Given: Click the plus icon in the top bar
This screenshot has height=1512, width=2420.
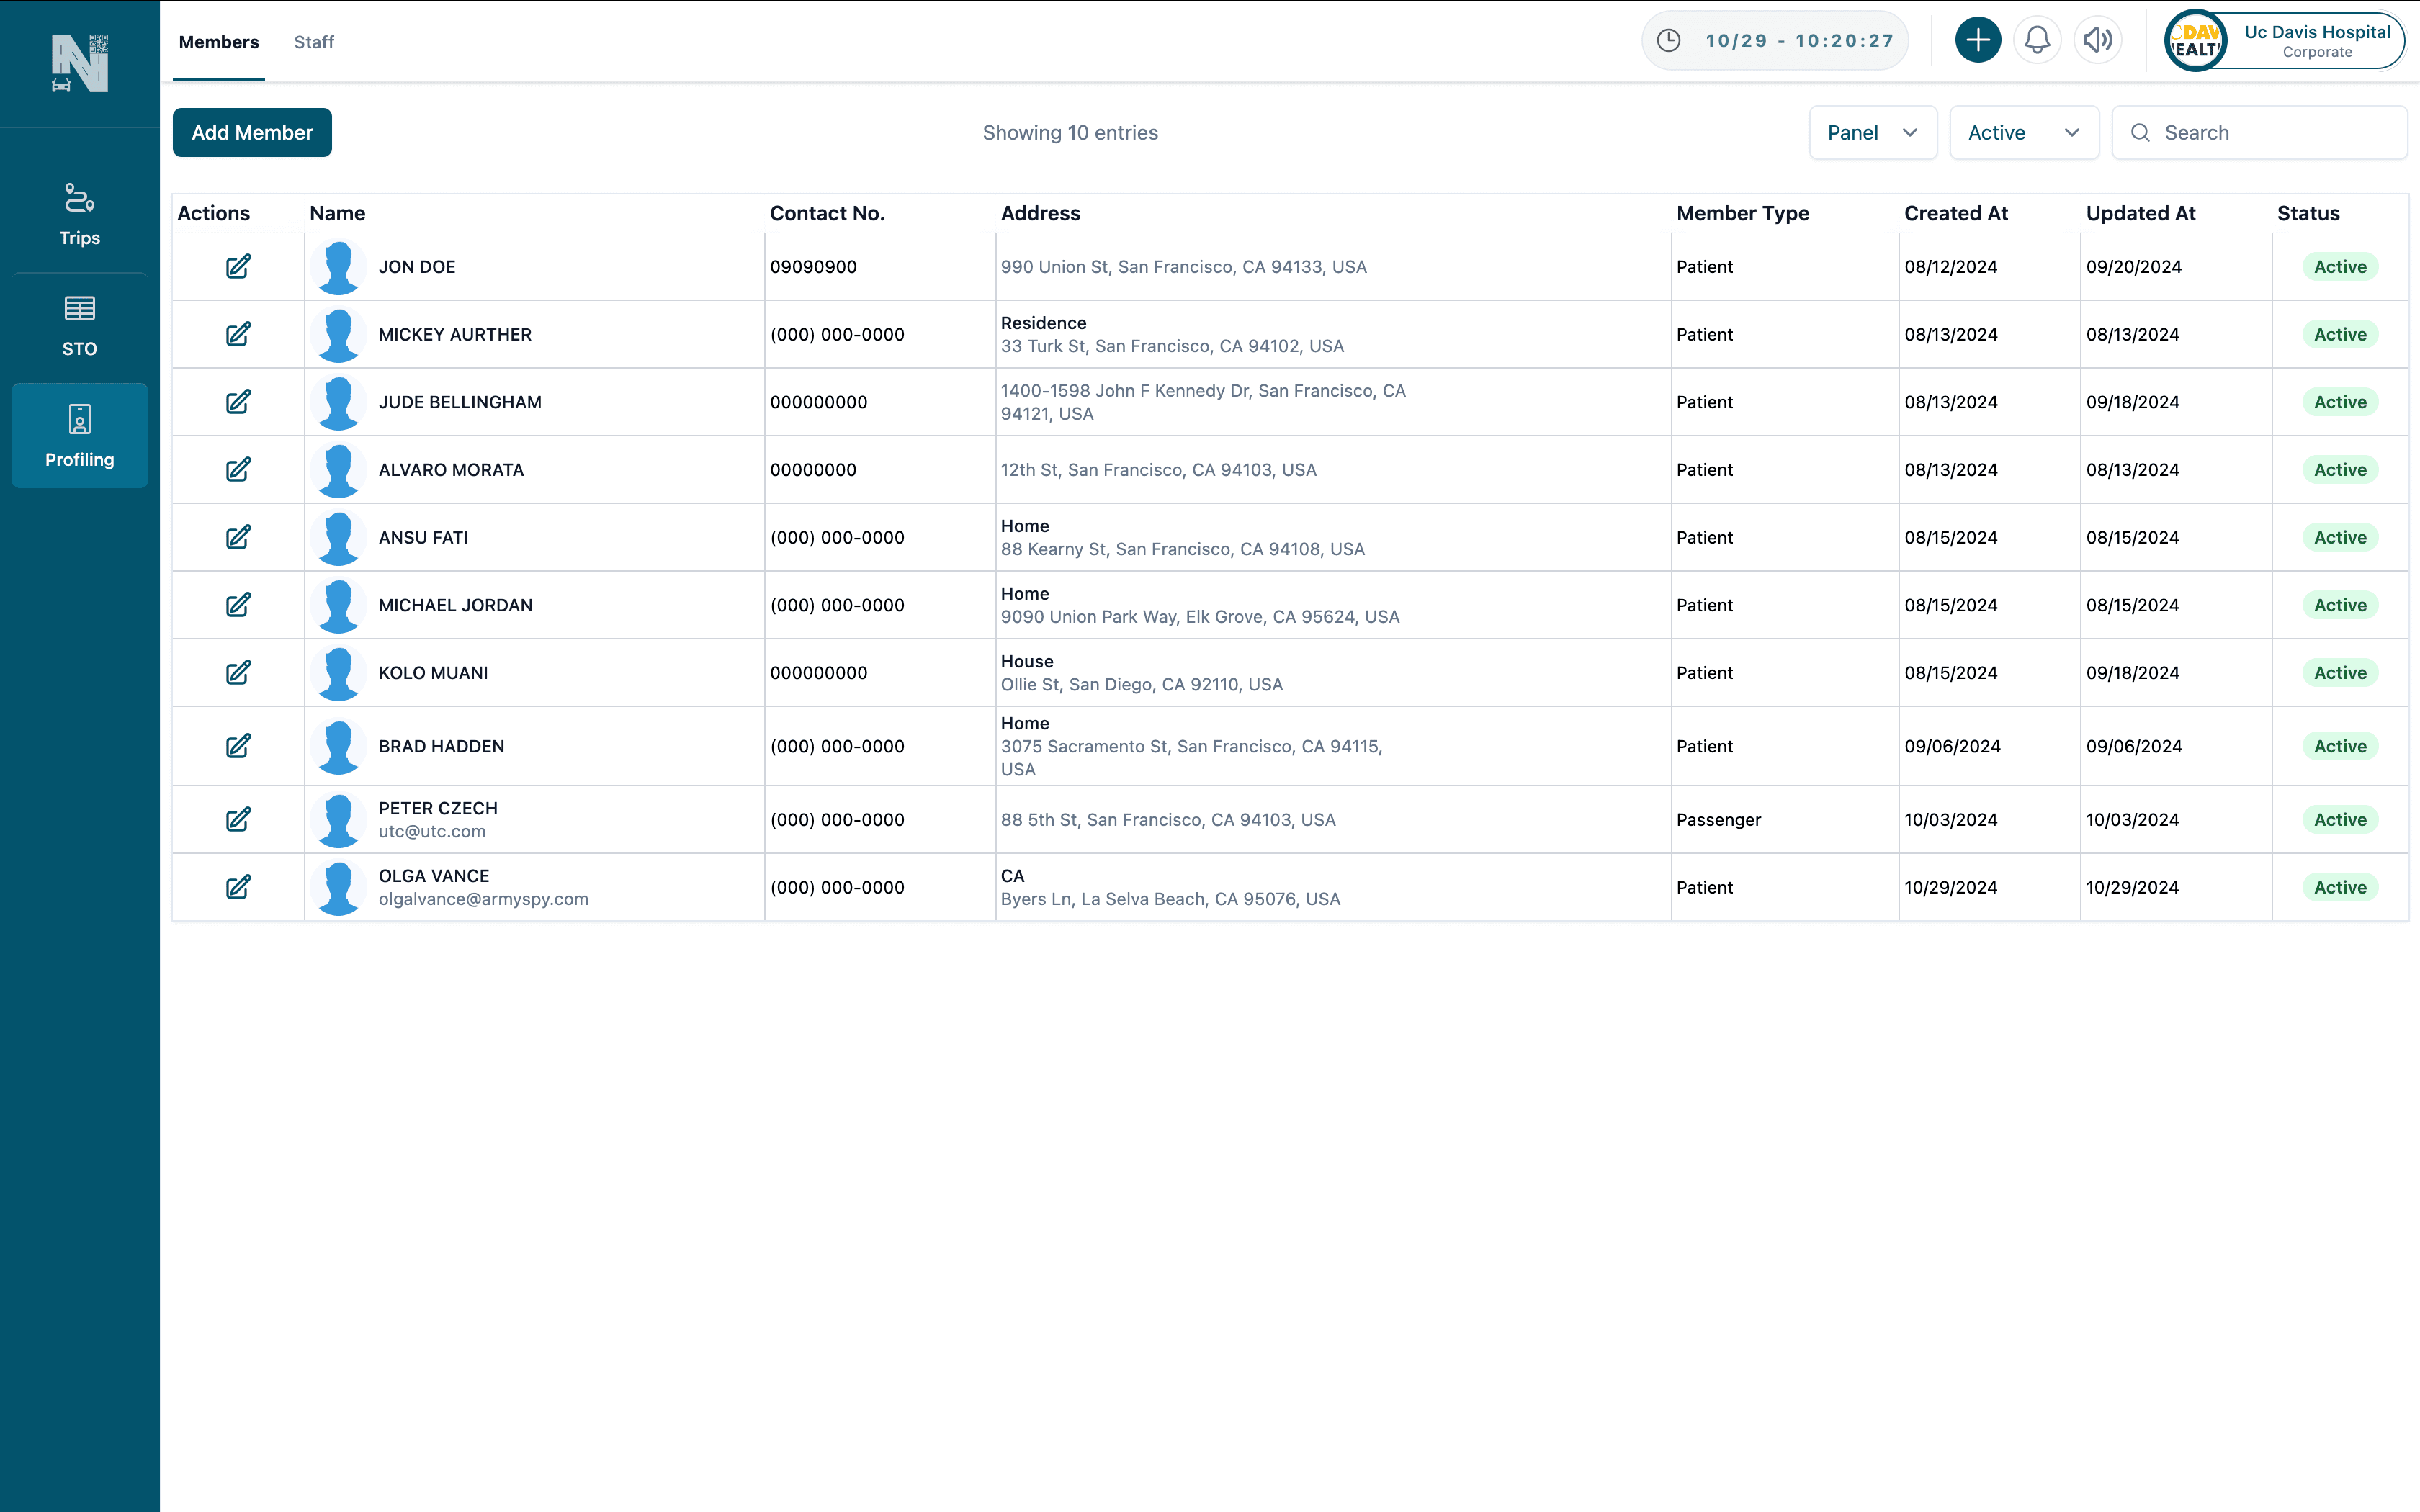Looking at the screenshot, I should [1978, 40].
